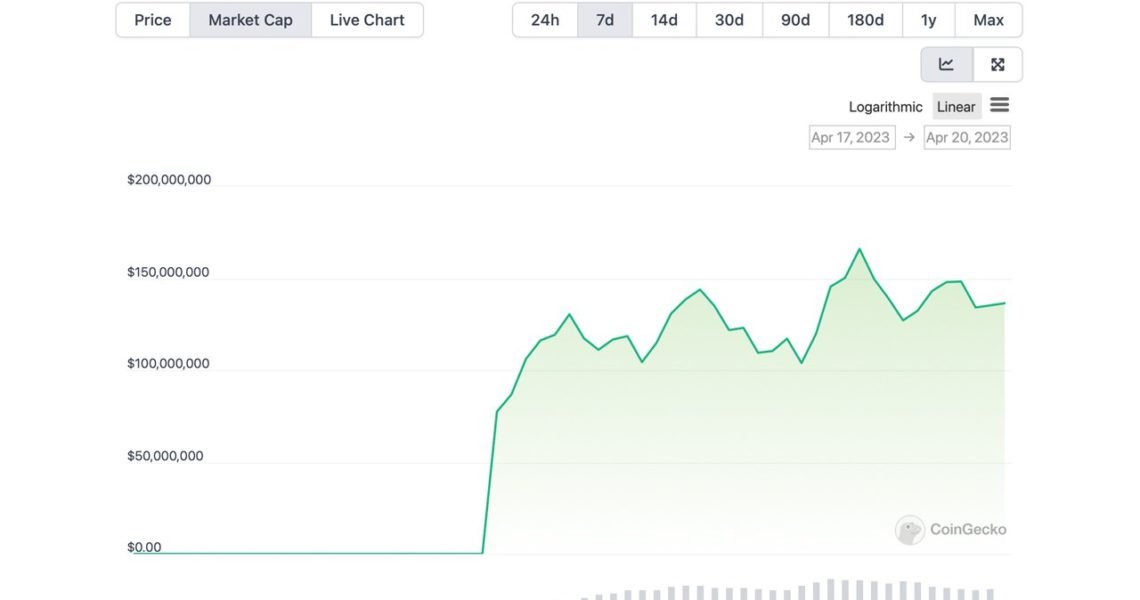Open the chart hamburger menu icon

[999, 105]
